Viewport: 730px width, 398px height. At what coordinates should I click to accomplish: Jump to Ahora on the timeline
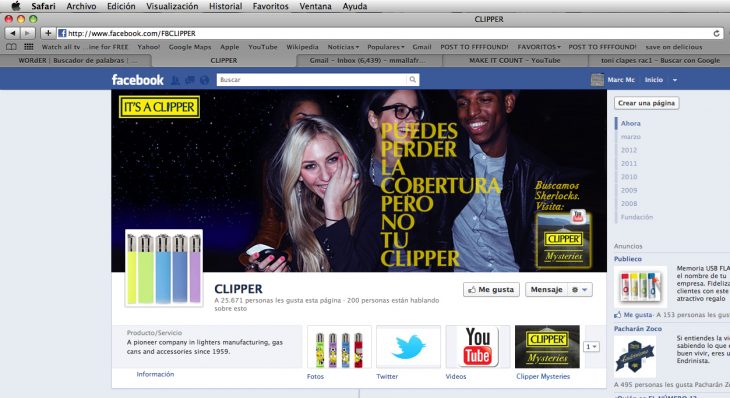tap(630, 123)
